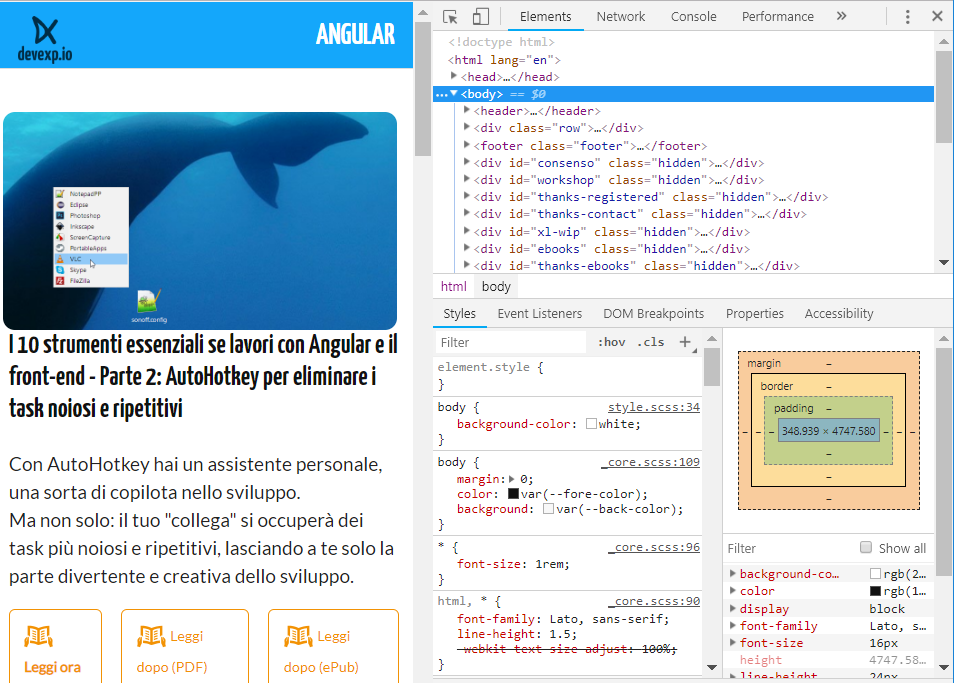Expand the thanks-ebooks div node
Screen dimensions: 954x683
click(467, 265)
